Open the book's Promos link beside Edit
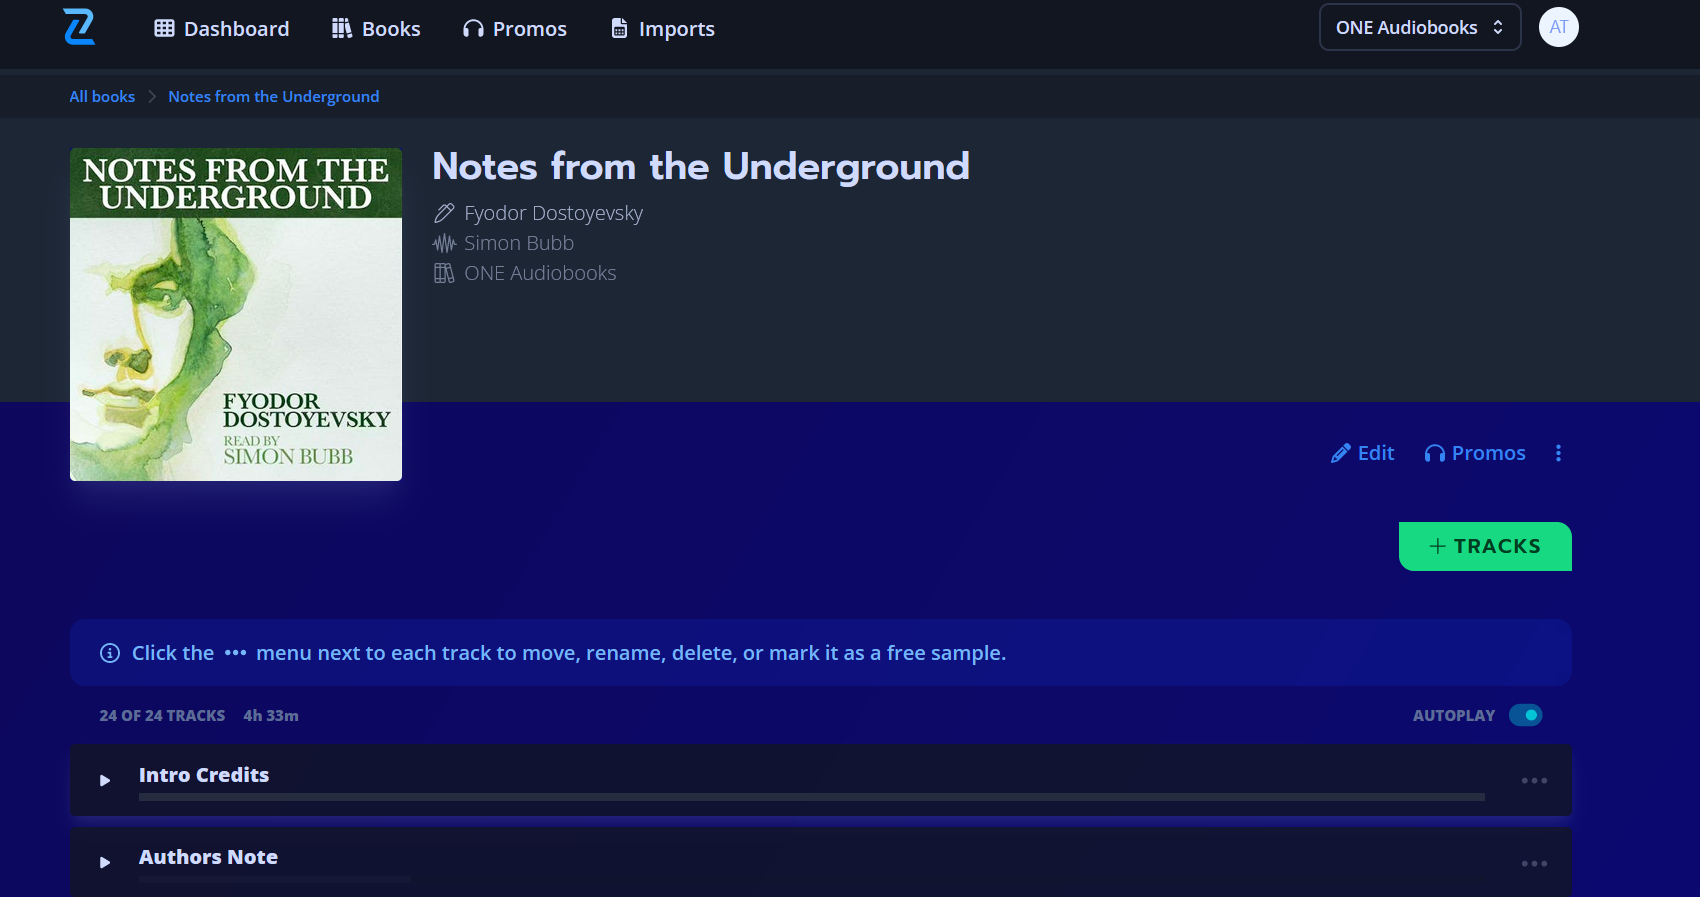1700x897 pixels. (1475, 453)
